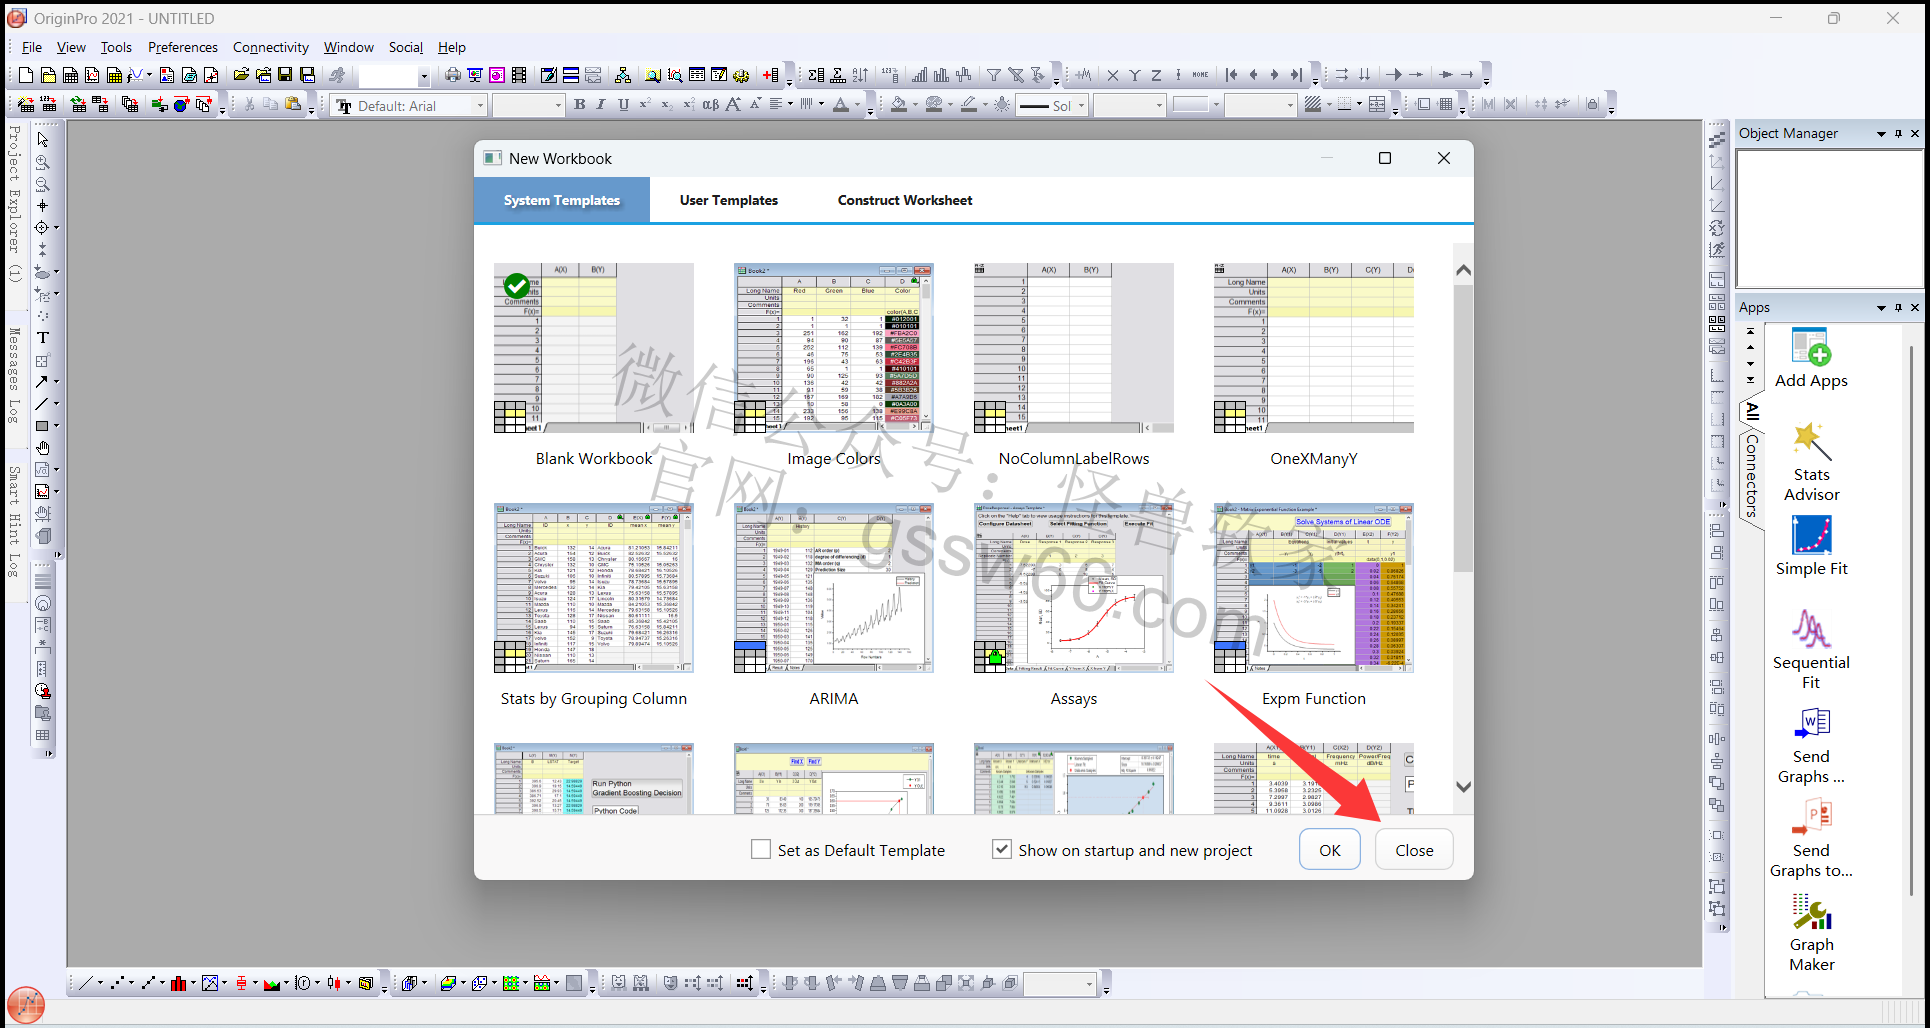Click OK in New Workbook dialog
This screenshot has width=1930, height=1028.
1329,850
